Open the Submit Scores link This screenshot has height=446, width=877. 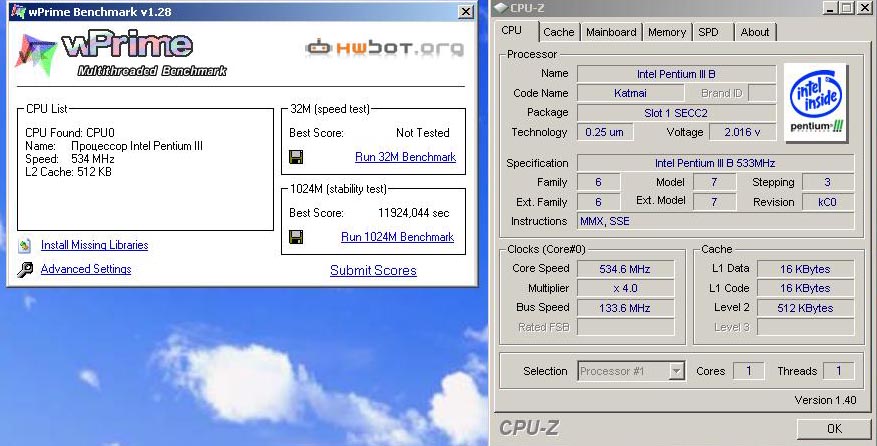pyautogui.click(x=373, y=271)
